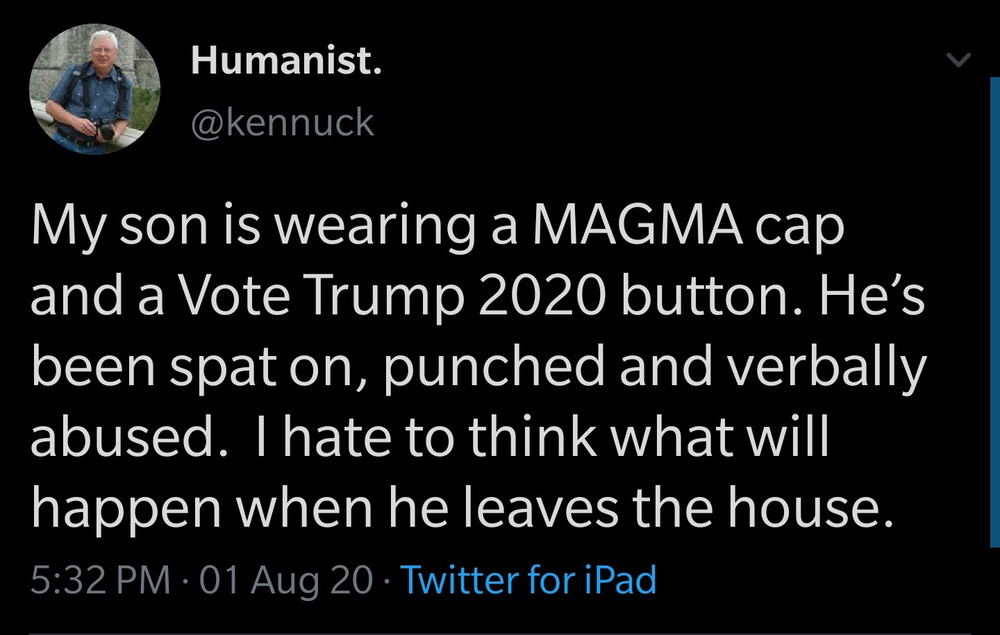The height and width of the screenshot is (635, 1000).
Task: Open the Humanist. profile picture
Action: 94,89
